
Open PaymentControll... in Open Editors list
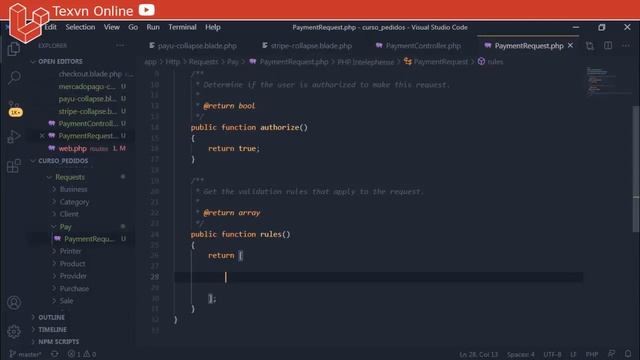tap(88, 123)
